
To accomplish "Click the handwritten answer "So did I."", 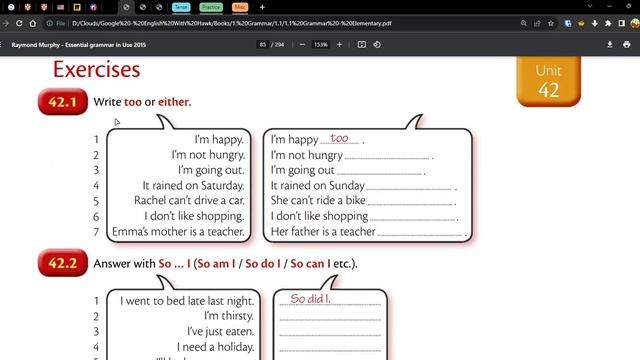I will [310, 298].
